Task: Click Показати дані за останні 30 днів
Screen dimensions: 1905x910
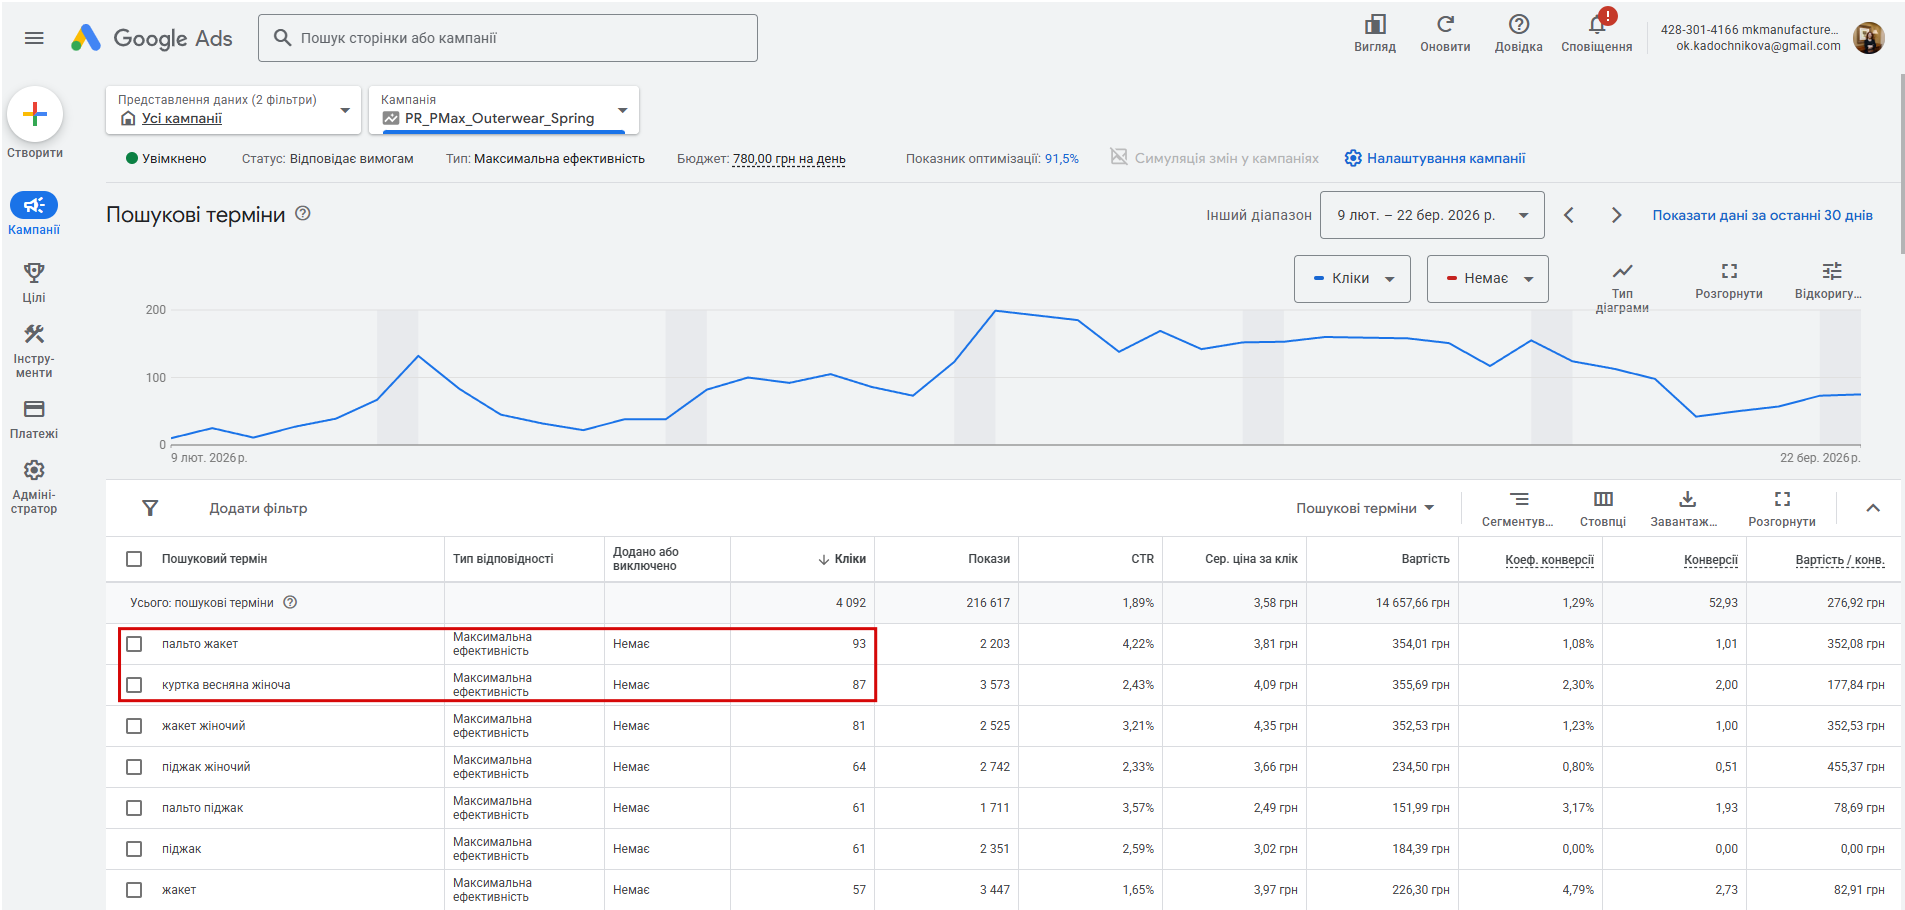Action: point(1762,215)
